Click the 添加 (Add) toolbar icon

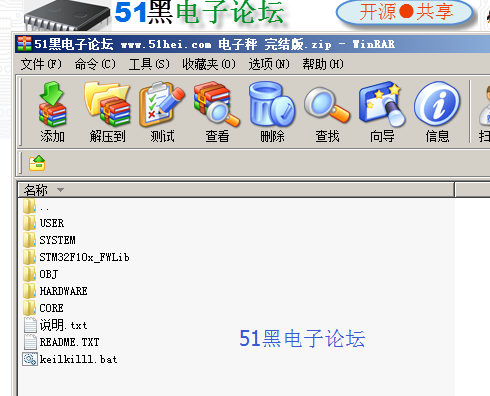click(x=52, y=104)
